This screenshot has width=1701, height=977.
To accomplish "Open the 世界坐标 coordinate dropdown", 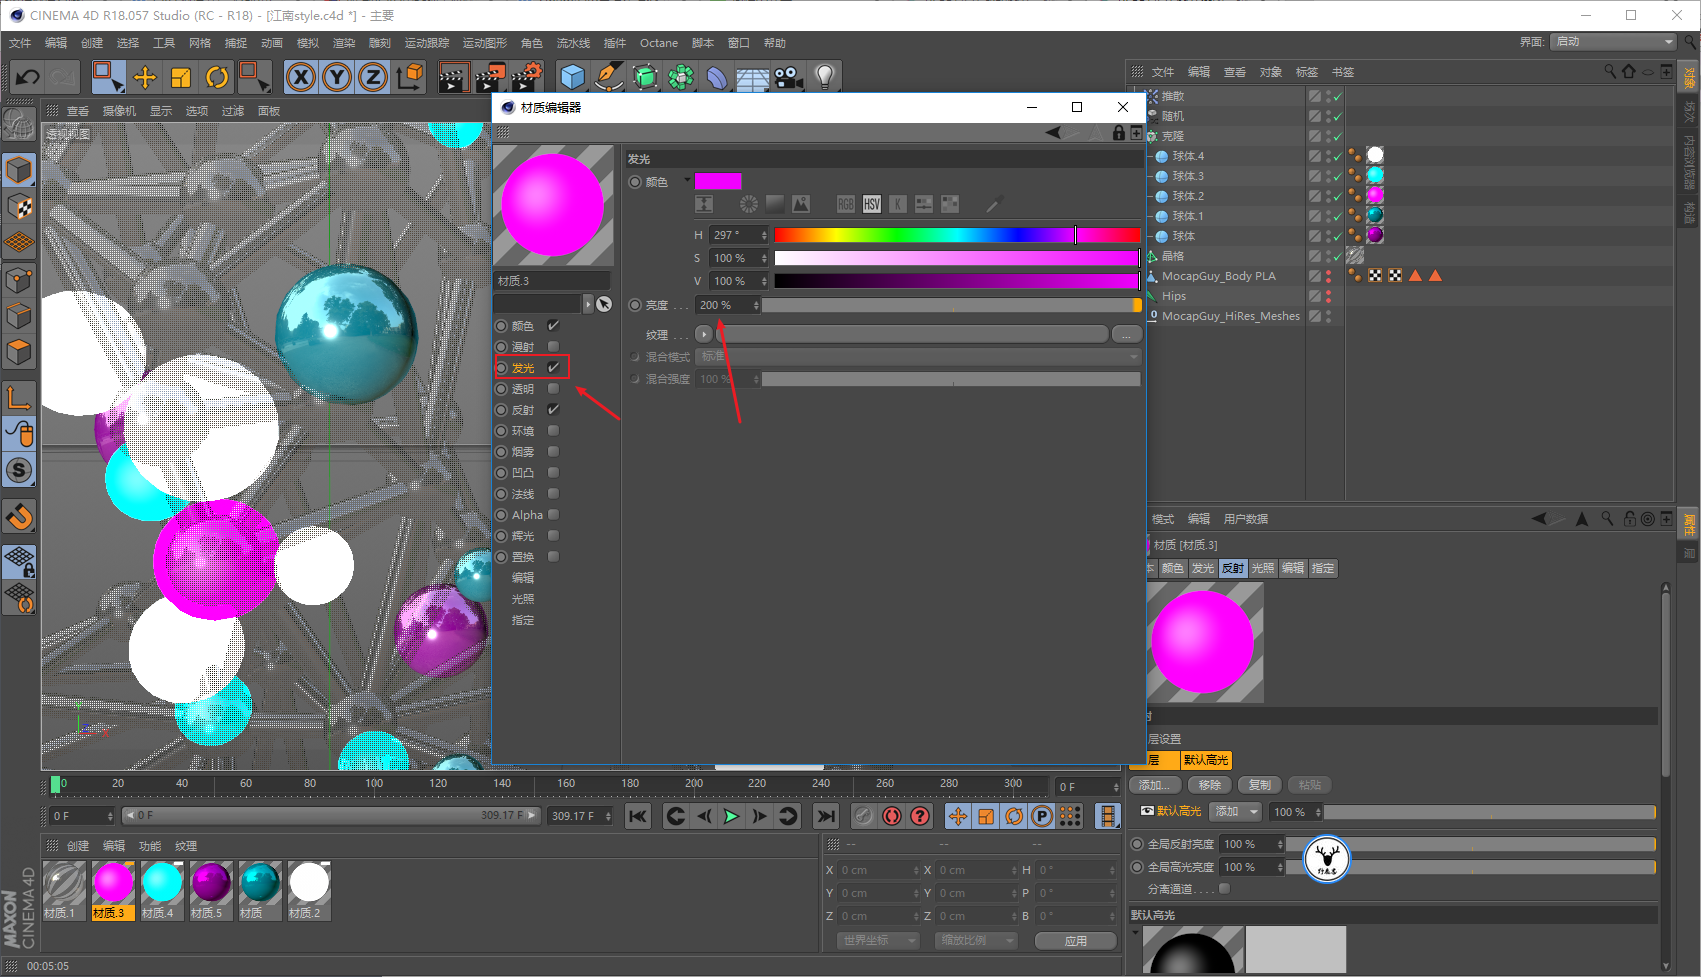I will coord(879,941).
